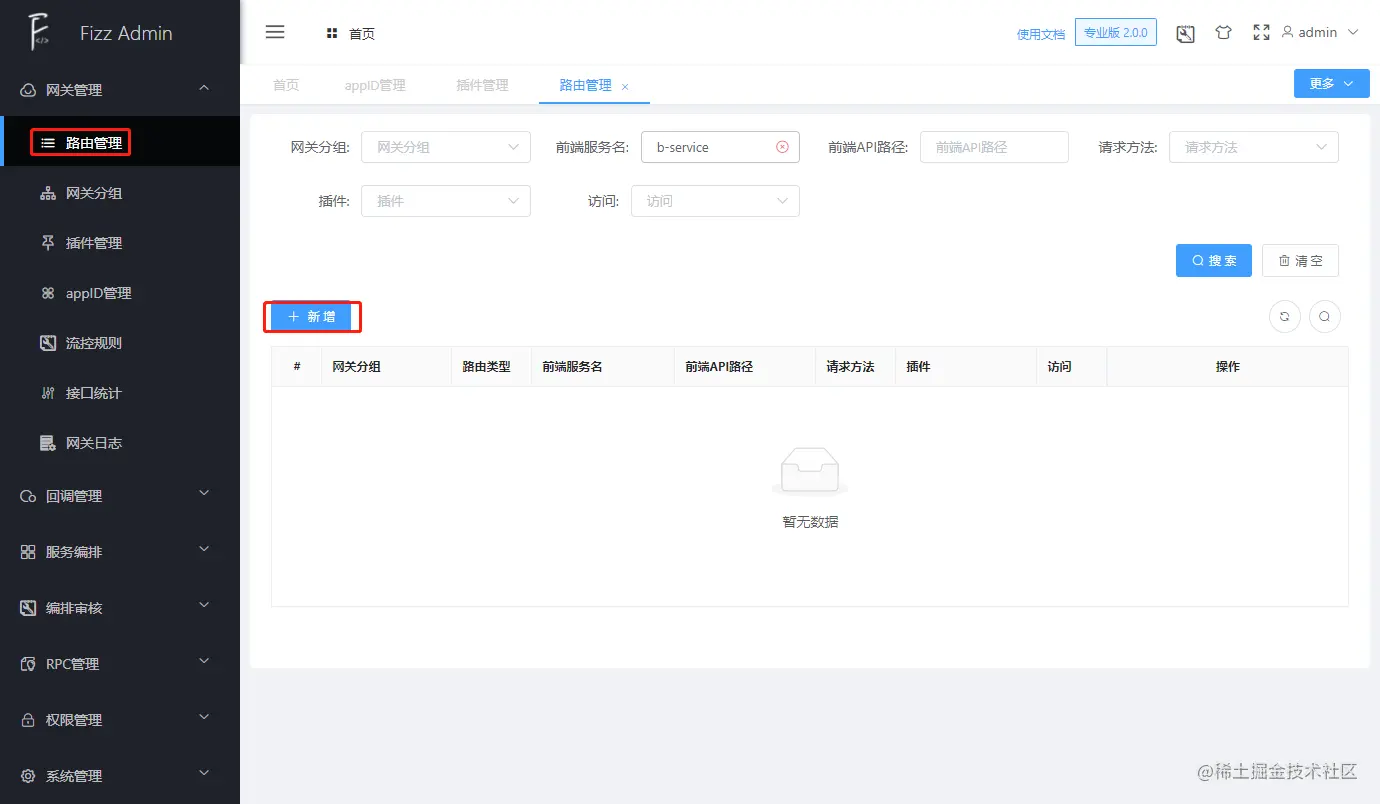Screen dimensions: 1380x804
Task: Switch to the 插件管理 tab
Action: click(481, 85)
